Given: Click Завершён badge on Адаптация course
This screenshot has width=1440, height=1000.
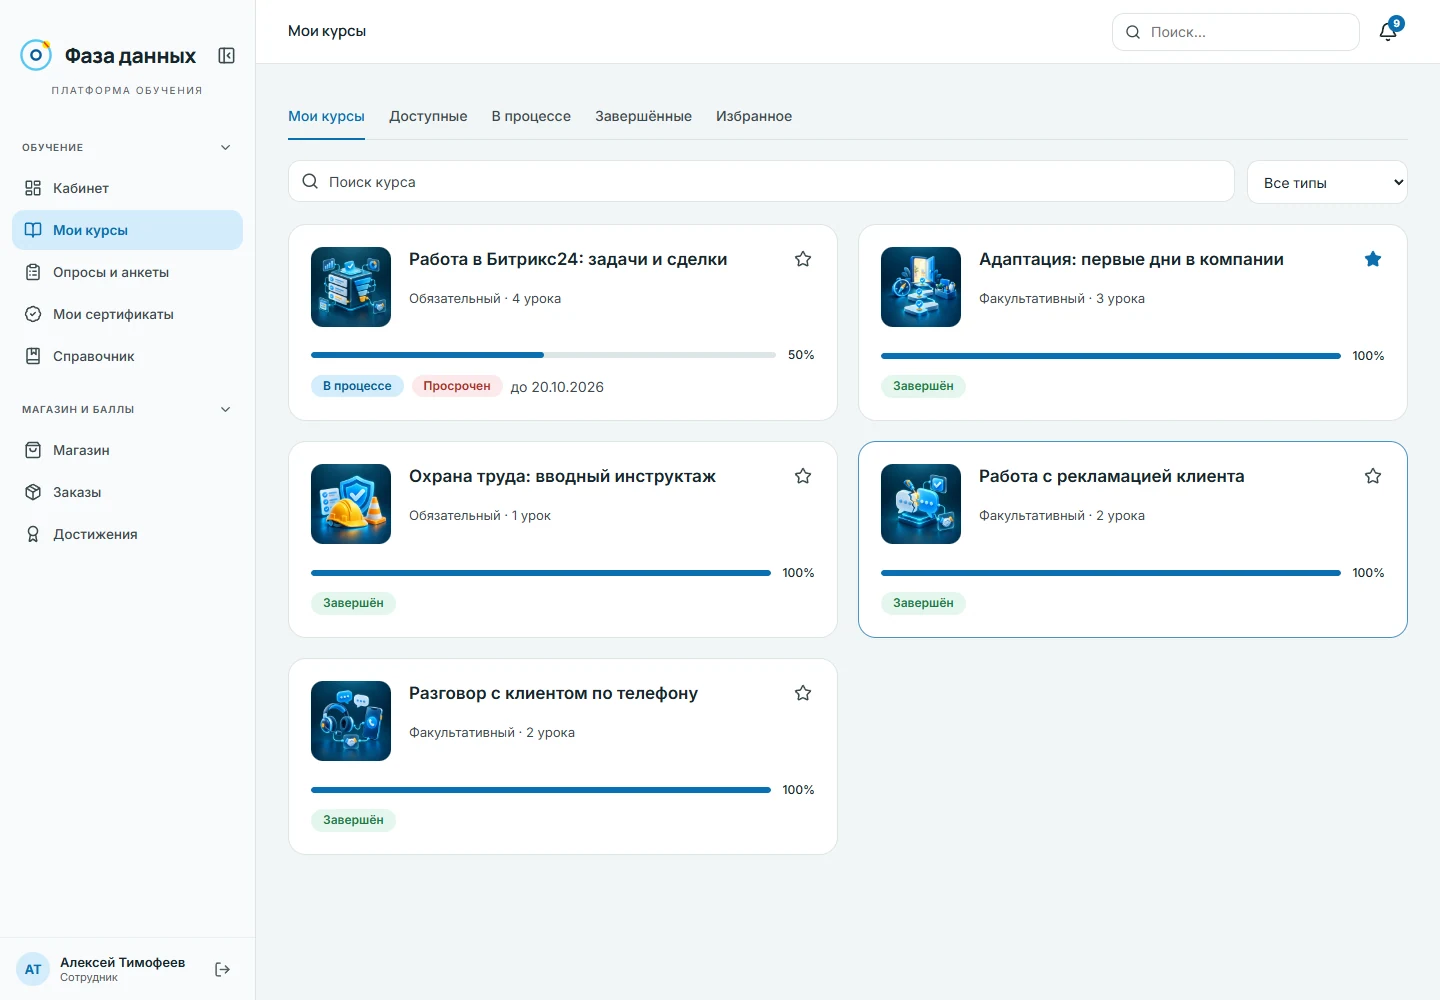Looking at the screenshot, I should pyautogui.click(x=923, y=386).
